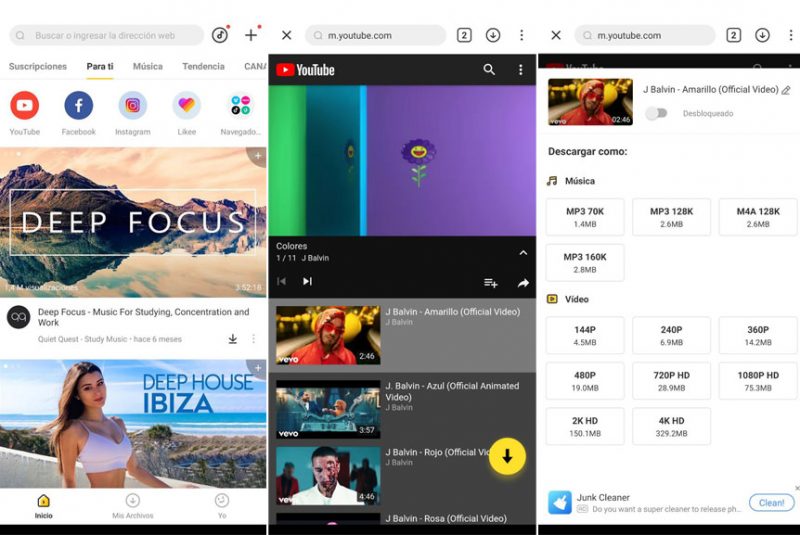Viewport: 800px width, 535px height.
Task: Select 720P HD video quality
Action: click(x=671, y=381)
